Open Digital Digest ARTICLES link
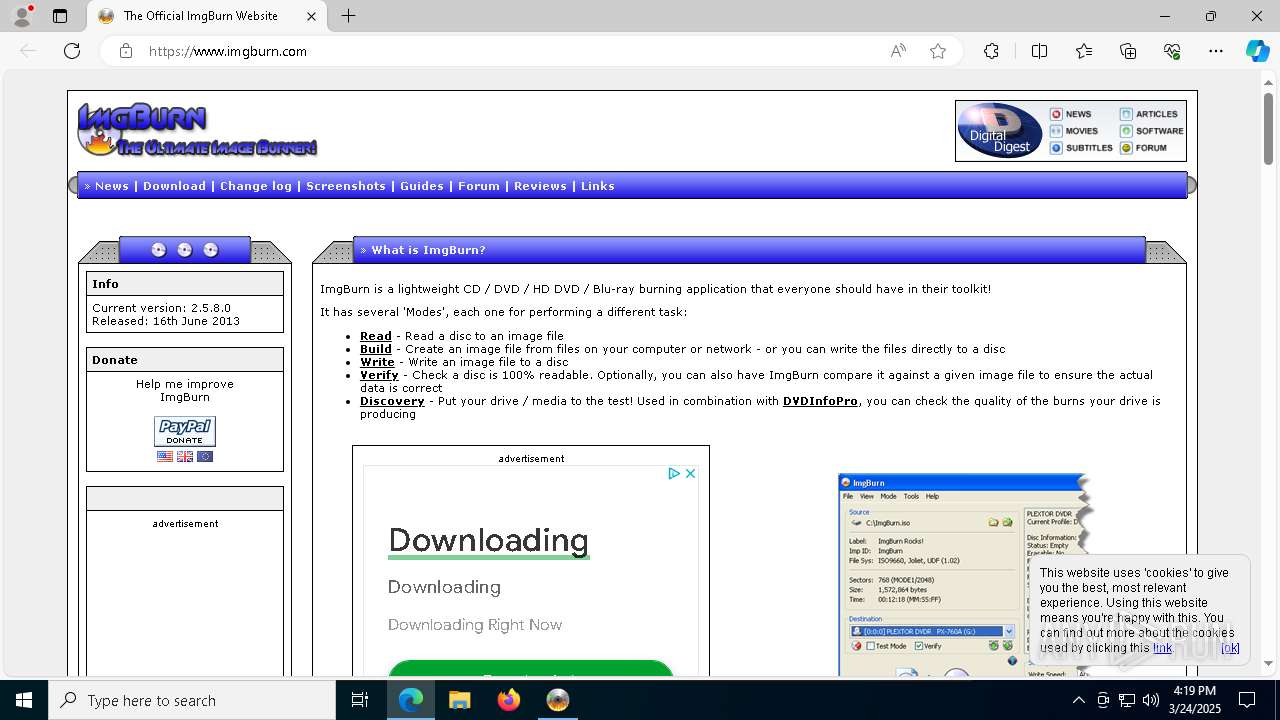This screenshot has height=720, width=1280. coord(1149,114)
